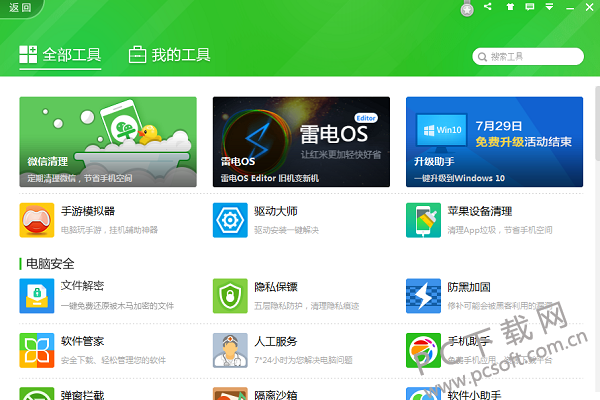Viewport: 600px width, 400px height.
Task: Launch the 软件小助手 icon
Action: 423,393
